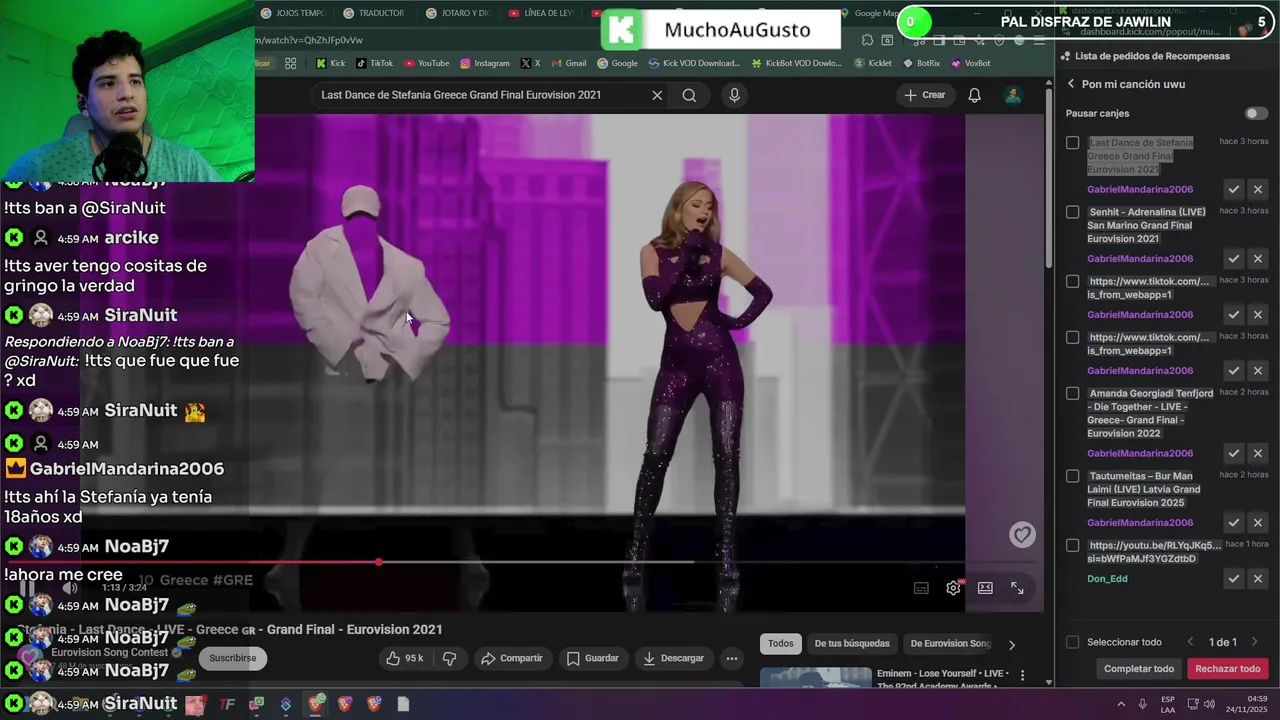Approve the Senhit Adrenalina request

click(x=1234, y=259)
